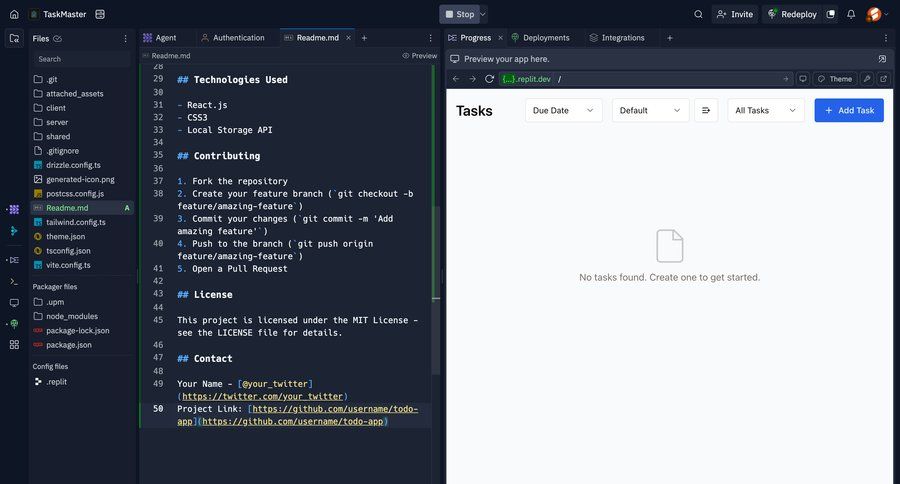Go back in the preview browser

pos(456,79)
